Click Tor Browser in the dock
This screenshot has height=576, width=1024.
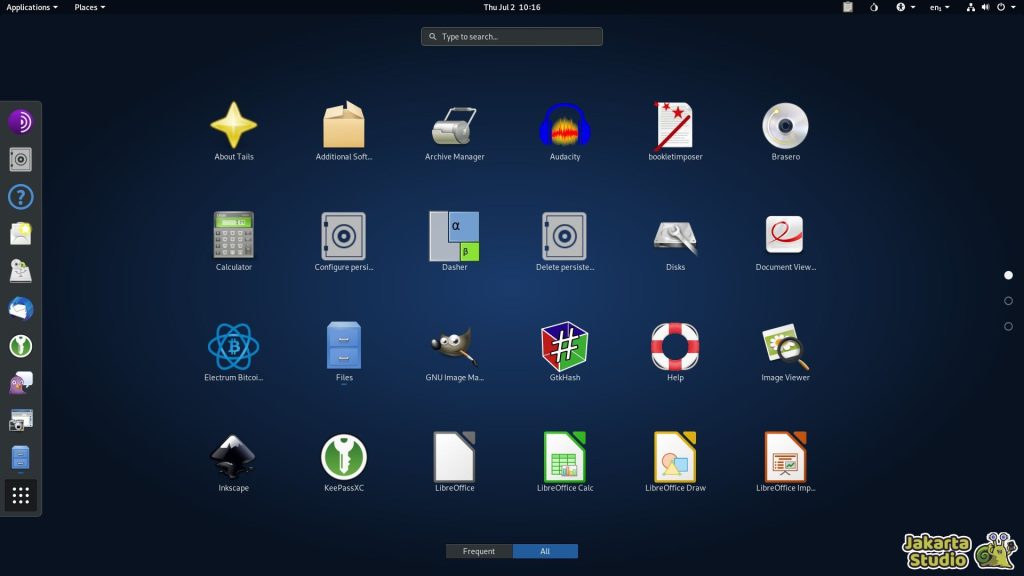click(x=21, y=122)
